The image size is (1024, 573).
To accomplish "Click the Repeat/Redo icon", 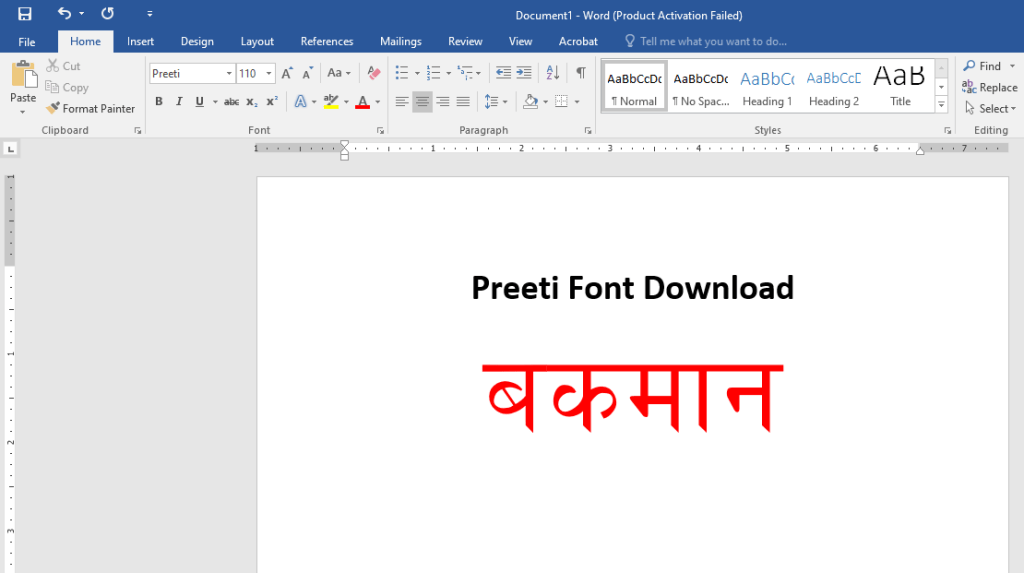I will coord(108,13).
